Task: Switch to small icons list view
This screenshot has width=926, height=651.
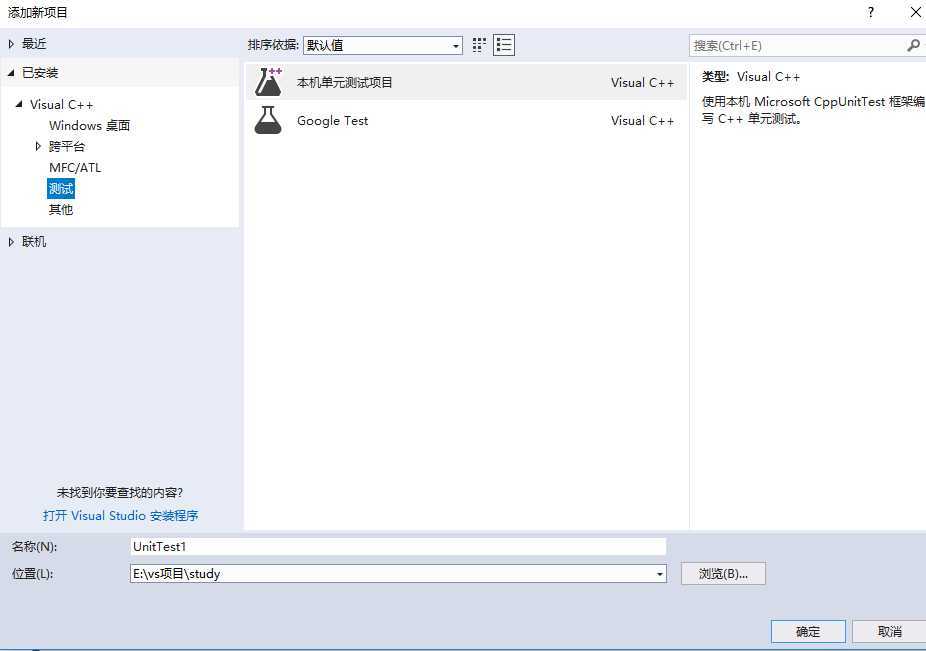Action: 504,45
